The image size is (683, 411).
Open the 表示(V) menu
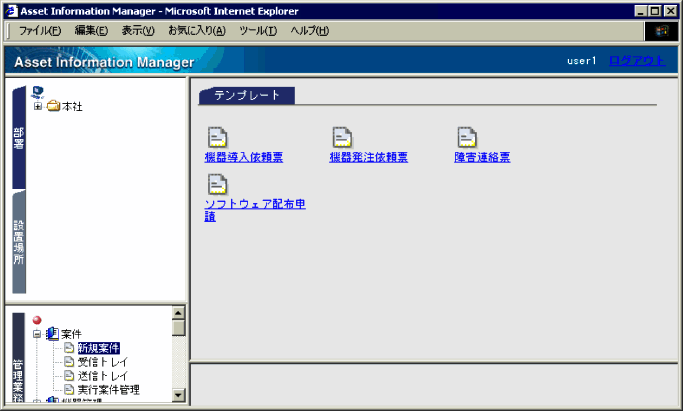(x=138, y=31)
